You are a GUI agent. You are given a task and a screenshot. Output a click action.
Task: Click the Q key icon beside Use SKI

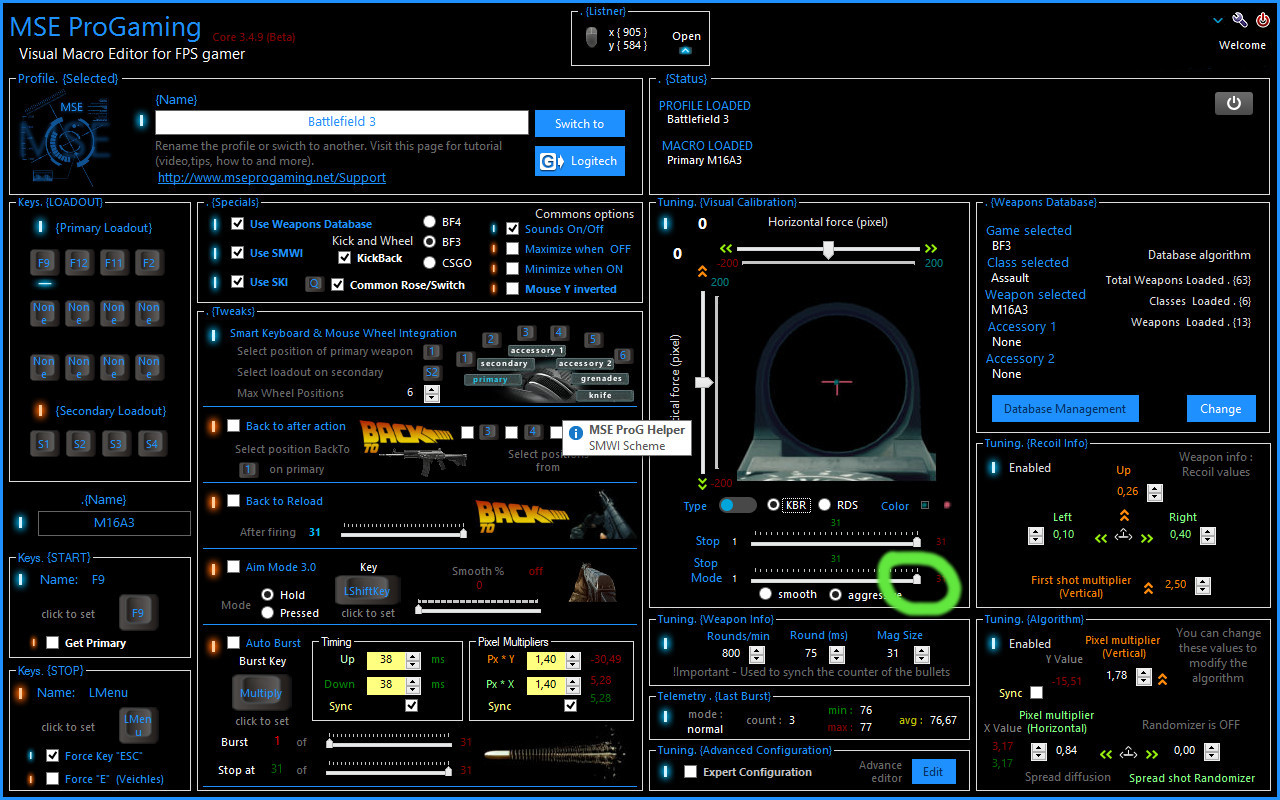[313, 283]
